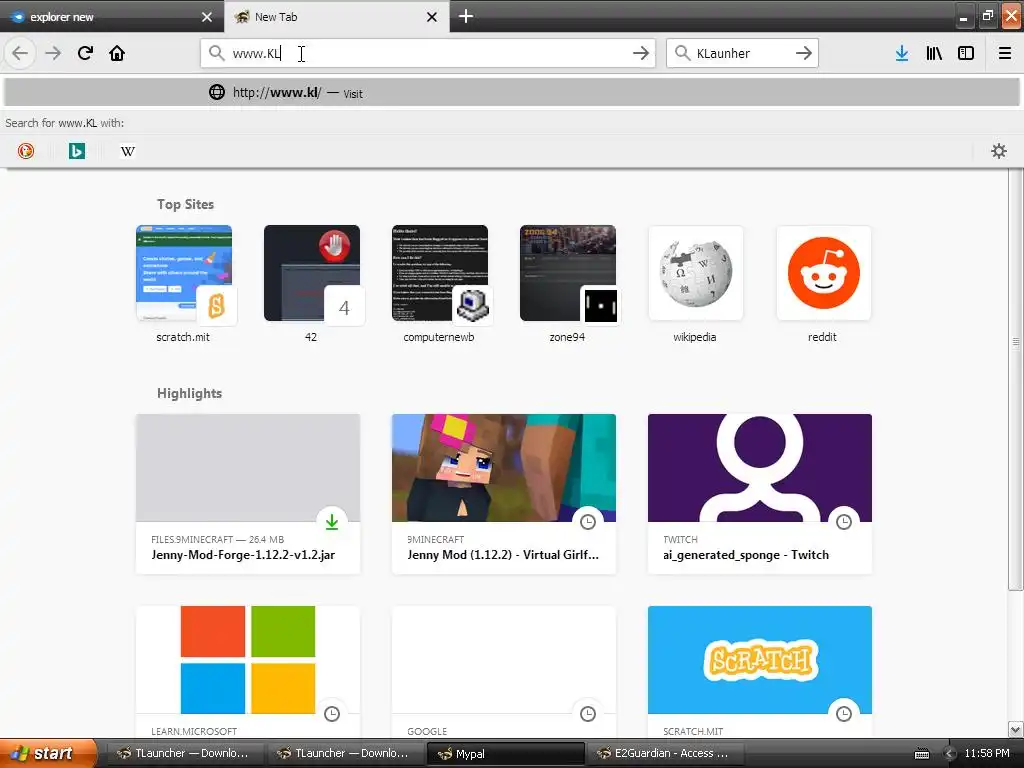Click in the URL address field
Screen dimensions: 1024x768
pyautogui.click(x=428, y=53)
